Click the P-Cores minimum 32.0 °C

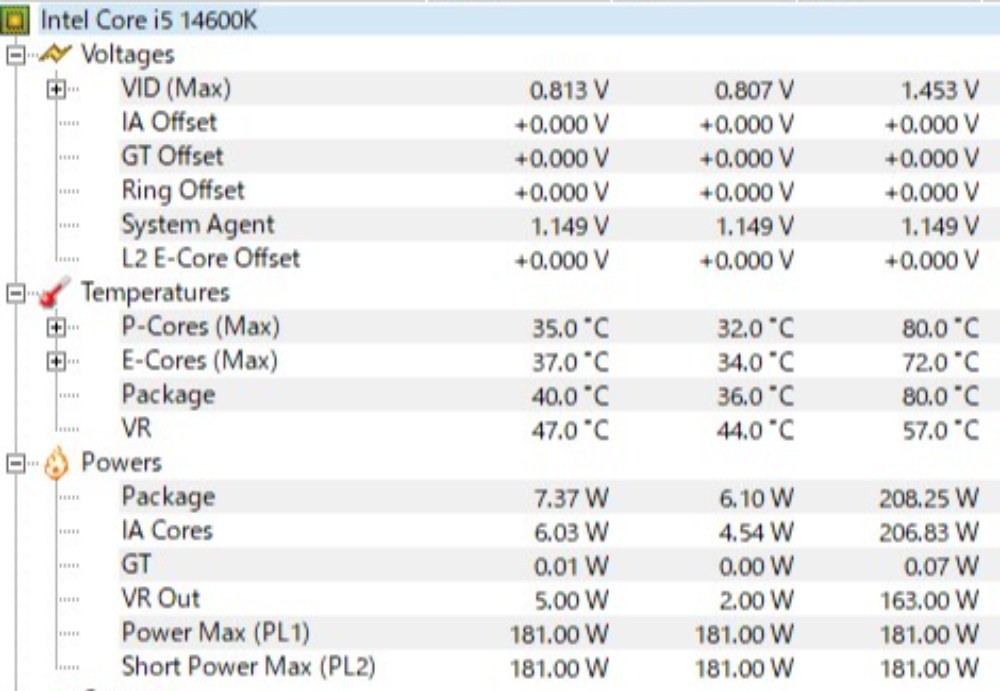point(755,328)
